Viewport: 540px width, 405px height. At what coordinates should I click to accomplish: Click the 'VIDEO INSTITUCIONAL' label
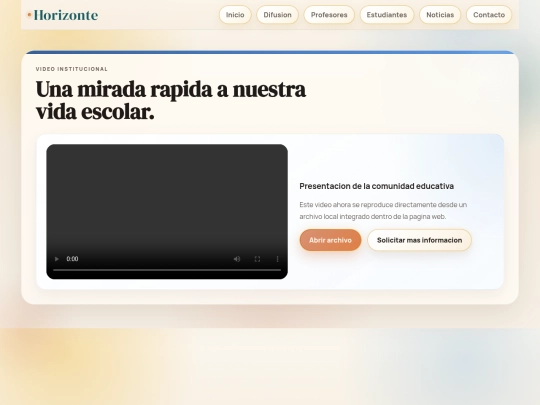pos(72,69)
